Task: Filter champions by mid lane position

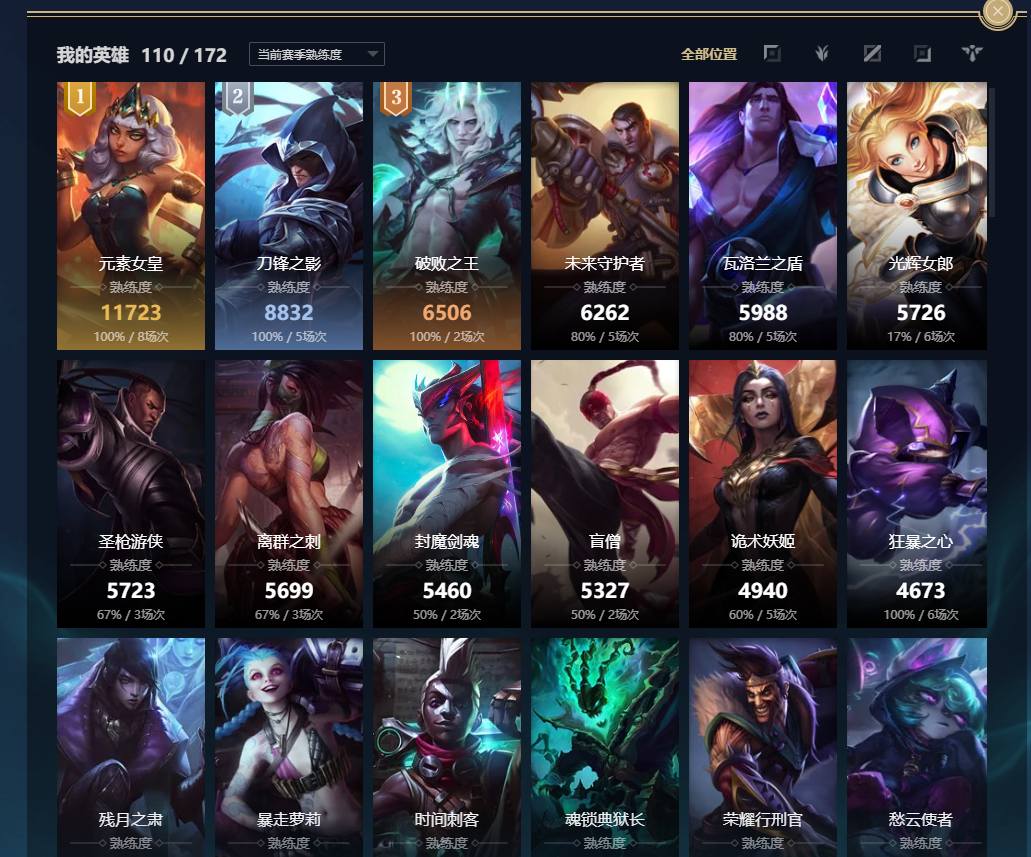Action: [872, 53]
